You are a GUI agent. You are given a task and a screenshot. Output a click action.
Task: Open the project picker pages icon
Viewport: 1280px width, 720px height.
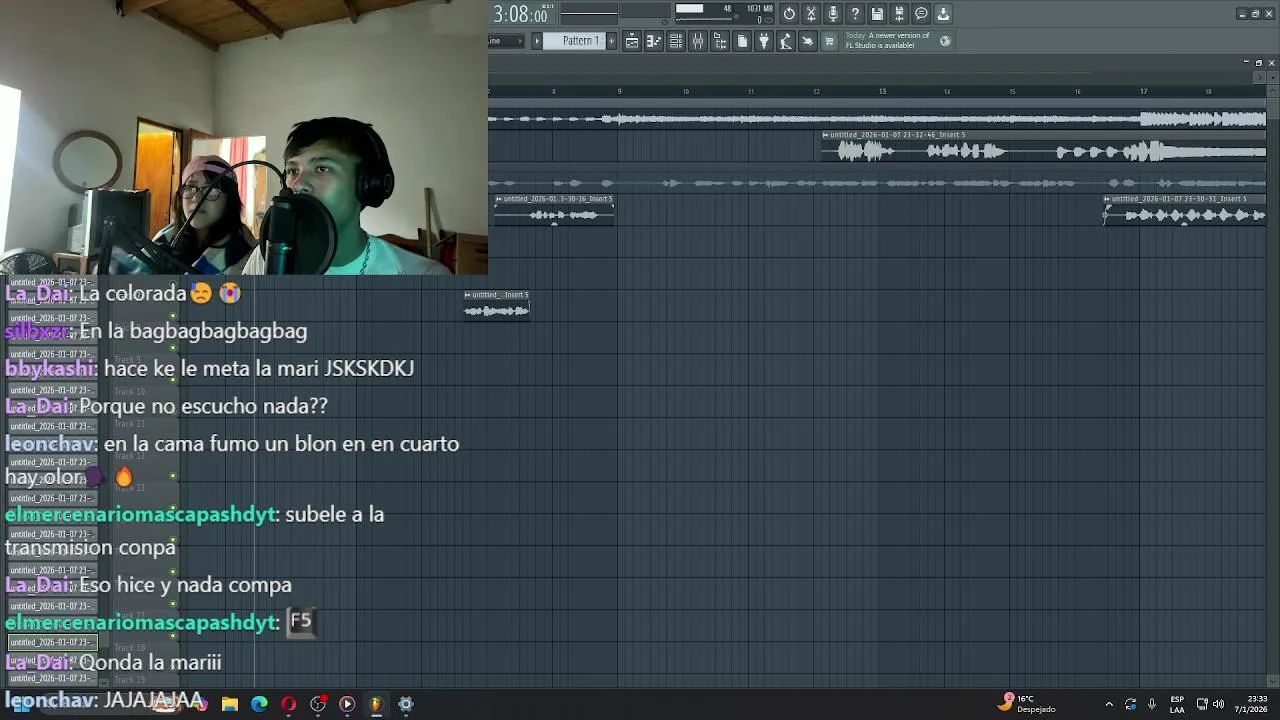(742, 41)
